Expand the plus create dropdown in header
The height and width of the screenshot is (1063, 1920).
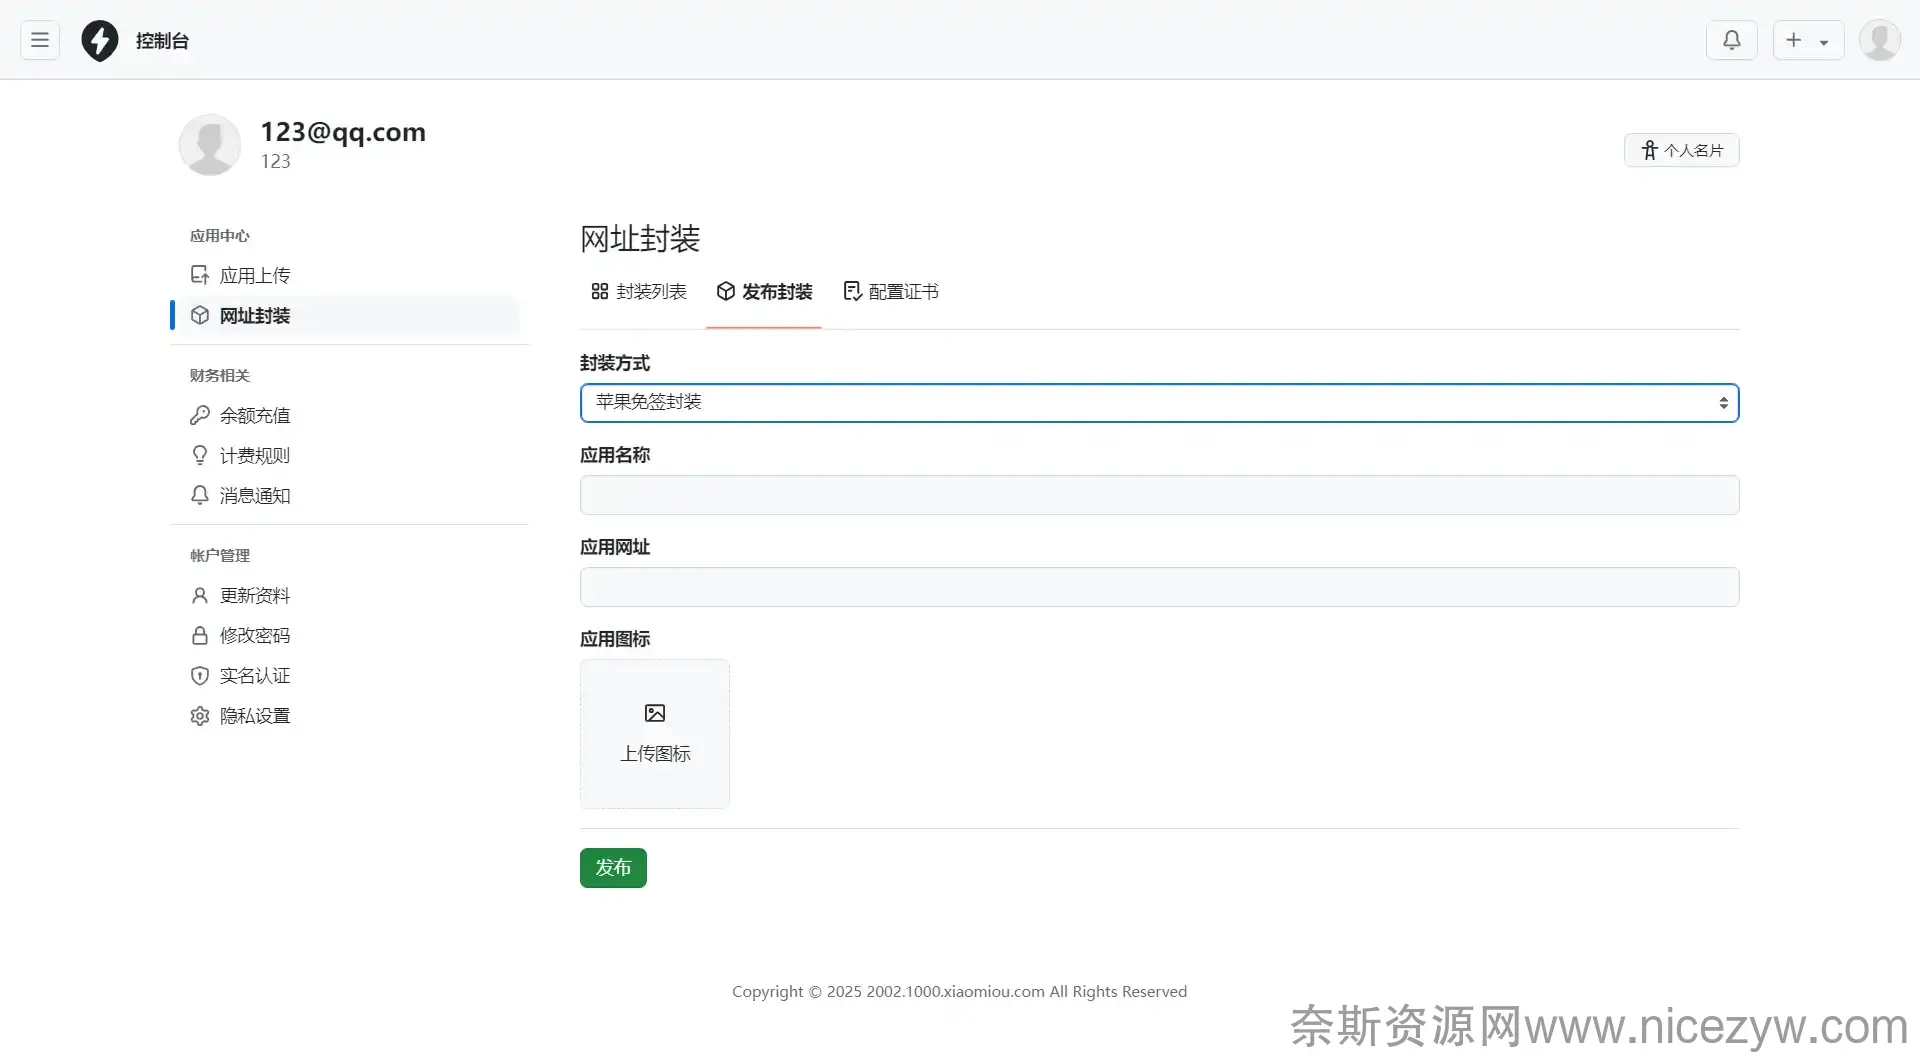1808,40
